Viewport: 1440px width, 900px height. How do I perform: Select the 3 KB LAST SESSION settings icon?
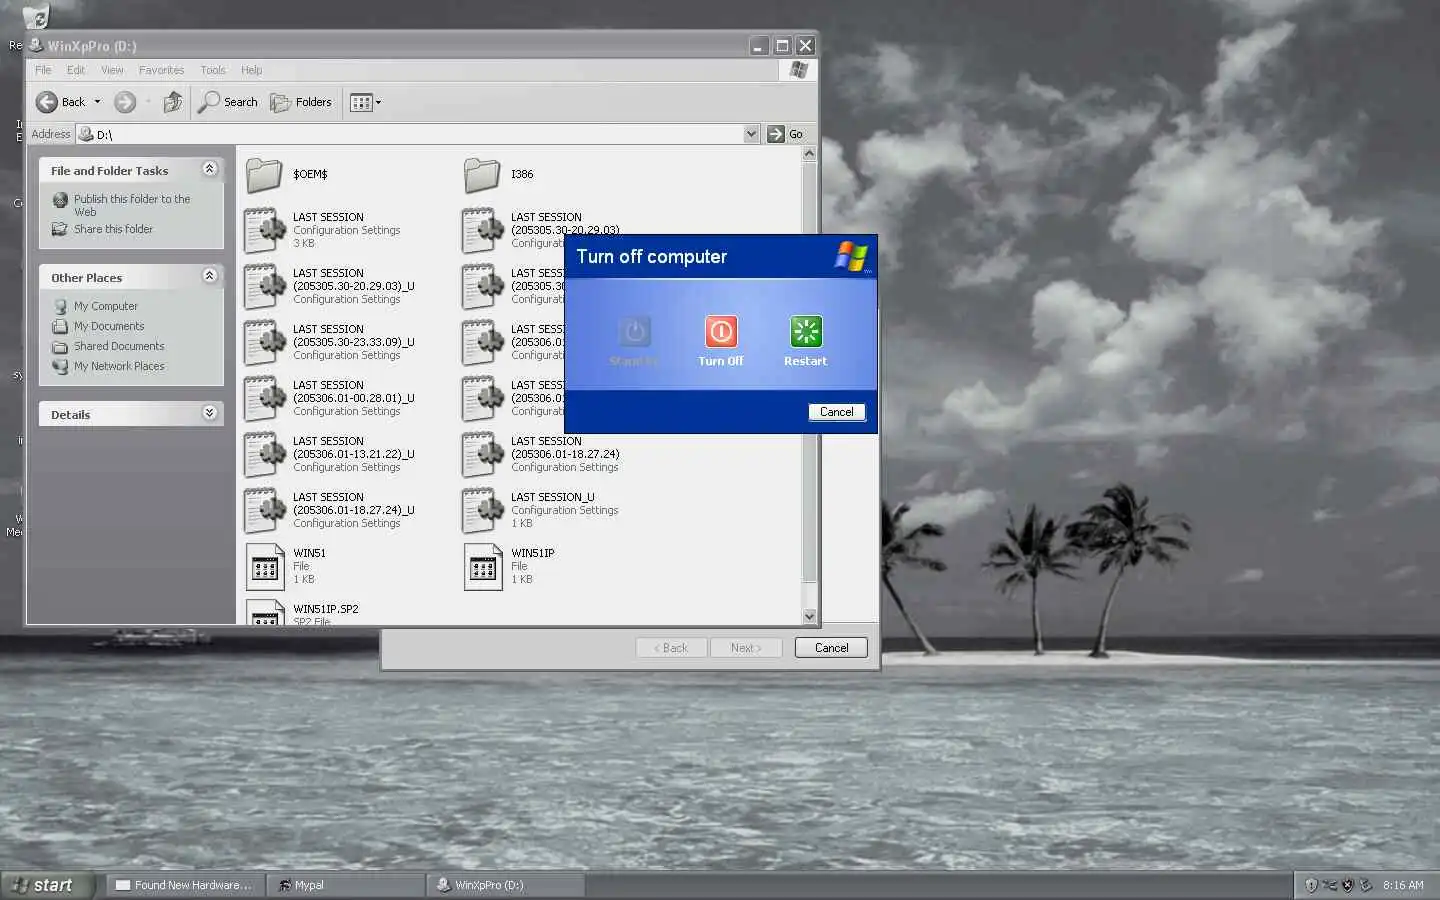coord(265,230)
